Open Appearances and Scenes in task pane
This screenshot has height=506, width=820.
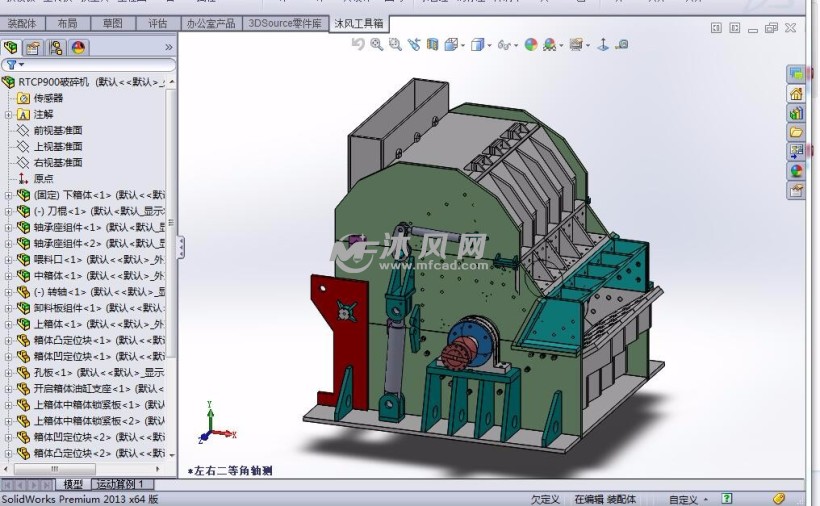tap(796, 170)
